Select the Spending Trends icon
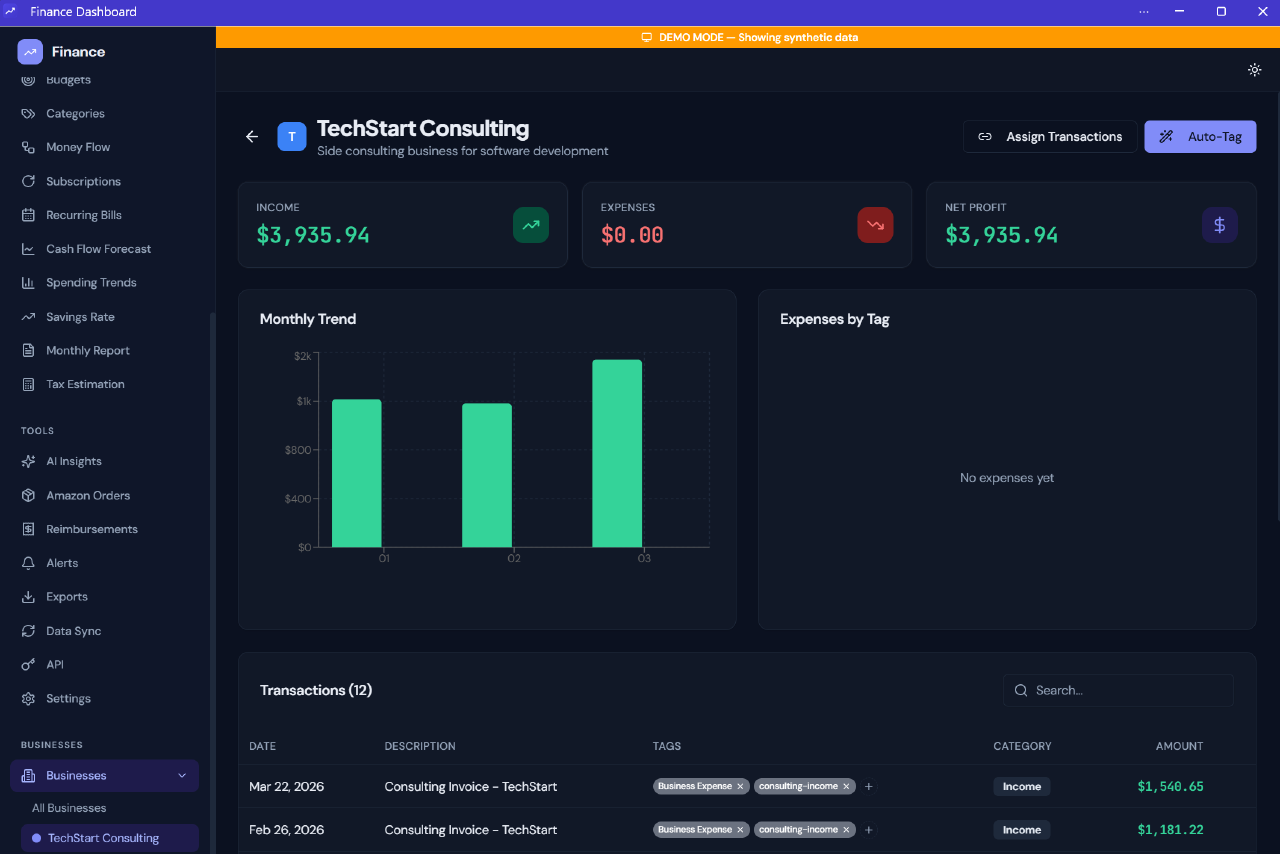 [27, 282]
